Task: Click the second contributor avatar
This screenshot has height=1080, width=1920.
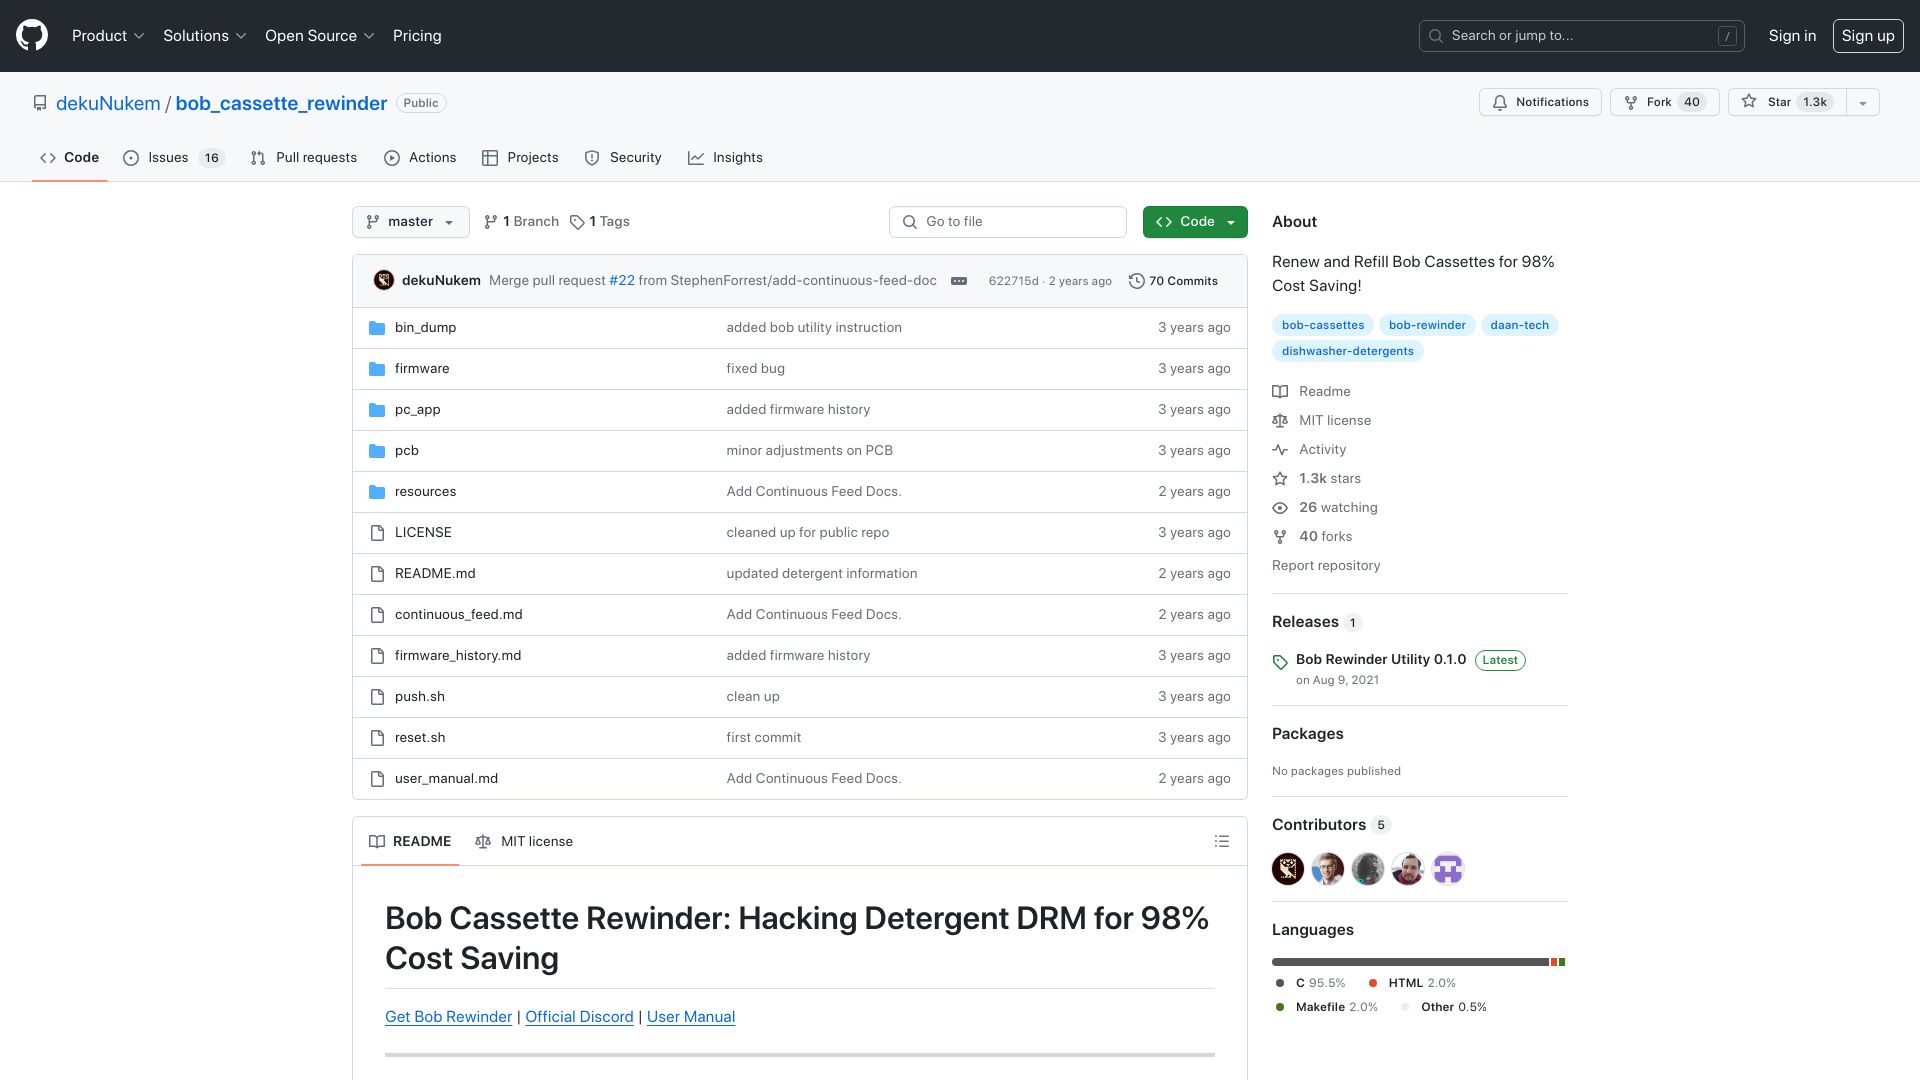Action: click(x=1328, y=869)
